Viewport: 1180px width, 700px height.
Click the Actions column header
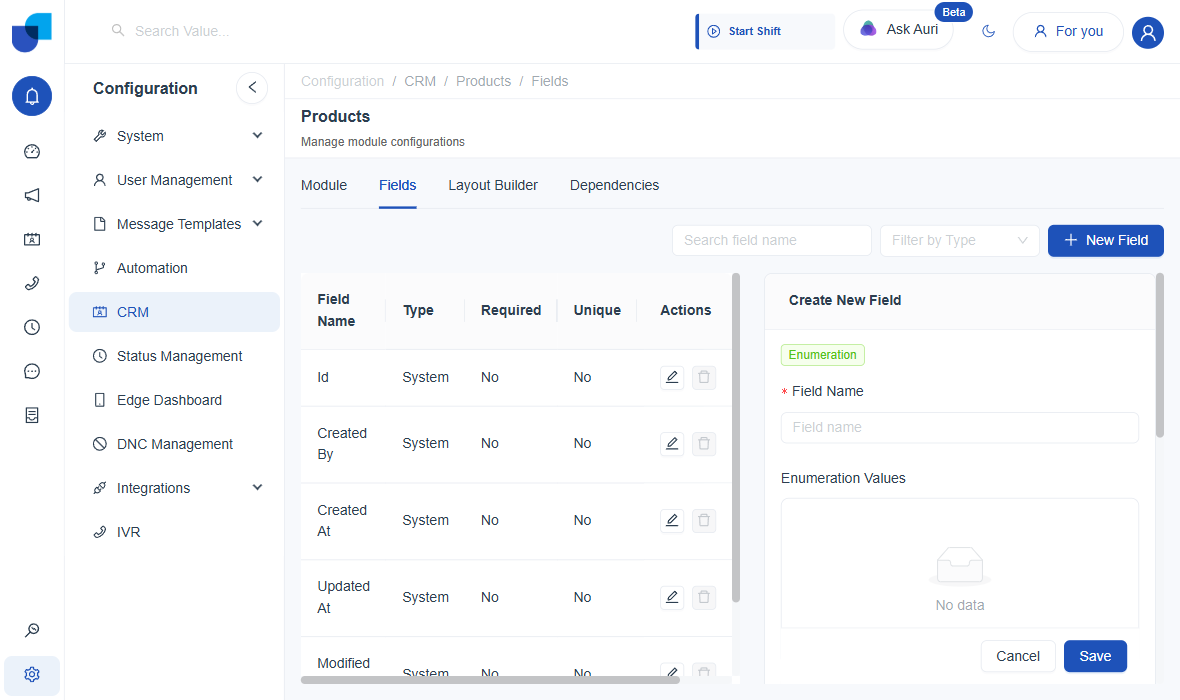click(x=686, y=310)
